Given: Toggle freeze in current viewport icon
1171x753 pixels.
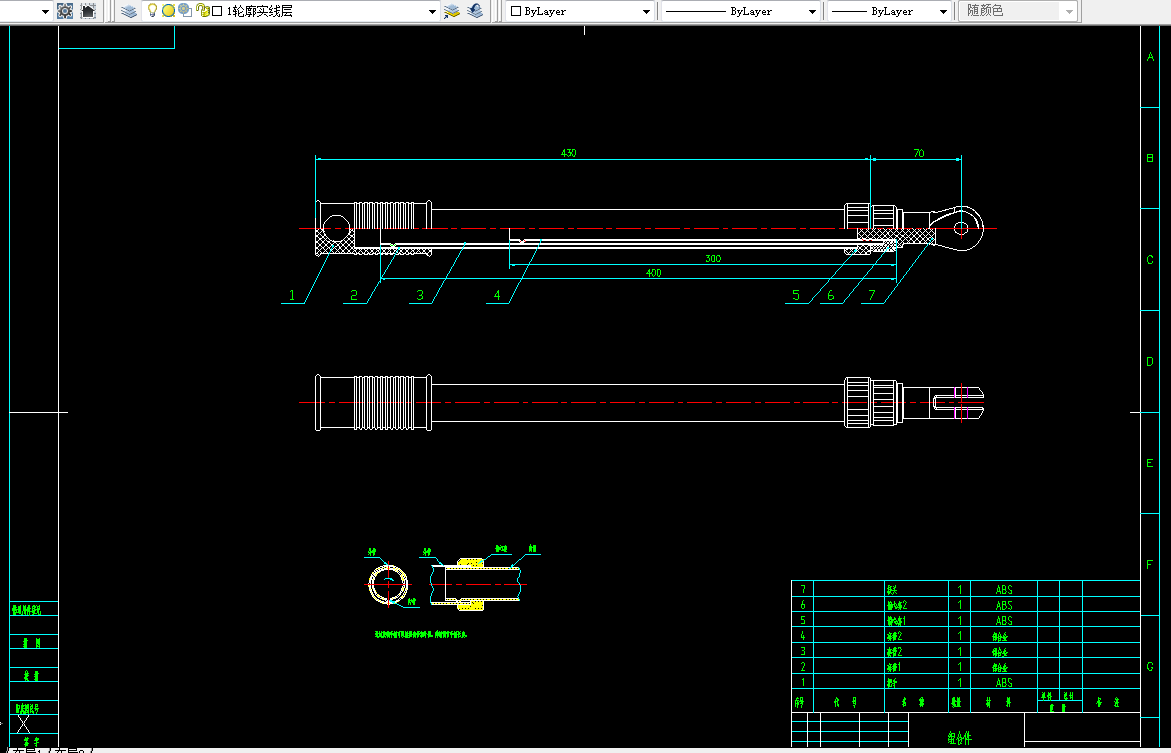Looking at the screenshot, I should click(184, 10).
